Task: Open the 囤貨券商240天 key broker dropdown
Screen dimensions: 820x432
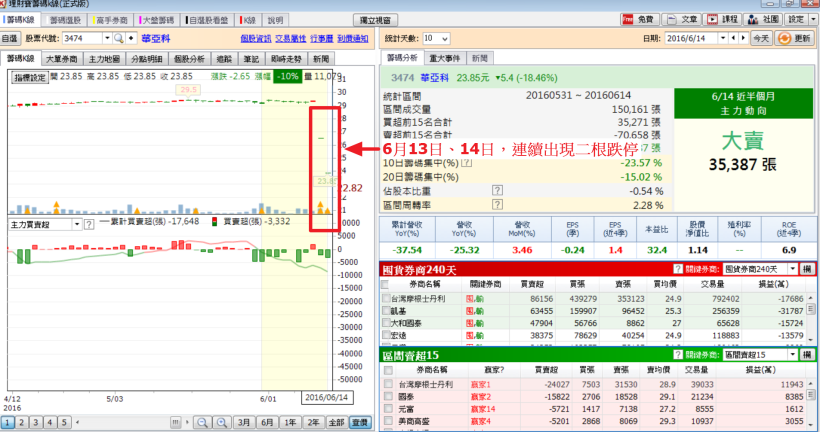Action: 793,270
